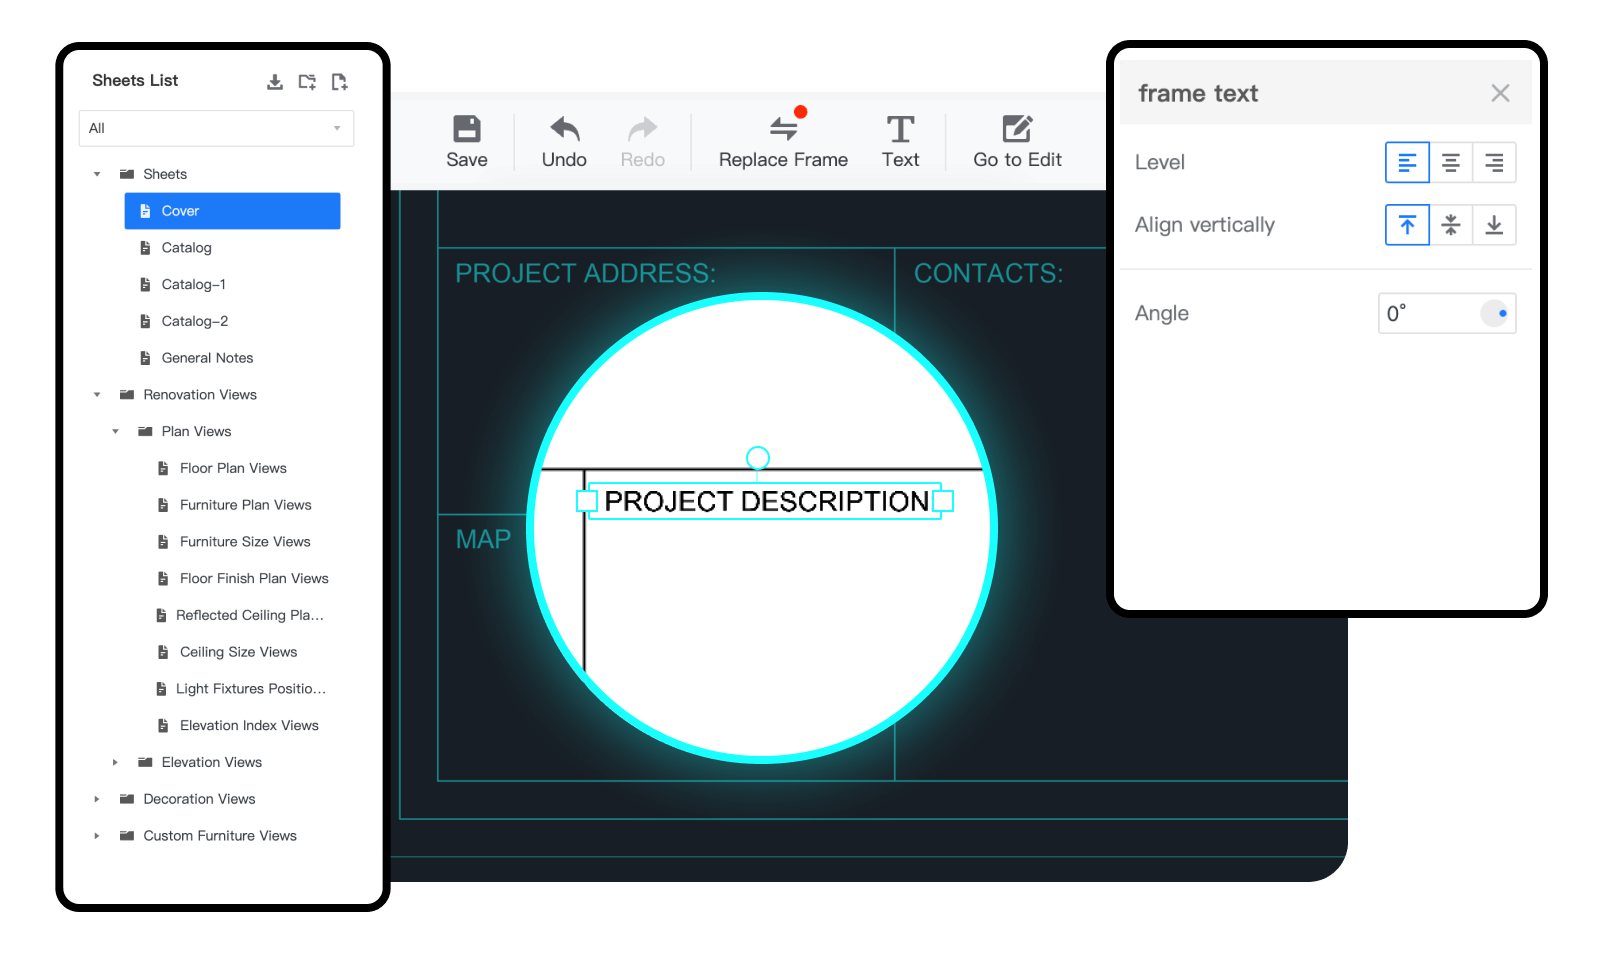
Task: Click the rotation handle above the text box
Action: tap(758, 458)
